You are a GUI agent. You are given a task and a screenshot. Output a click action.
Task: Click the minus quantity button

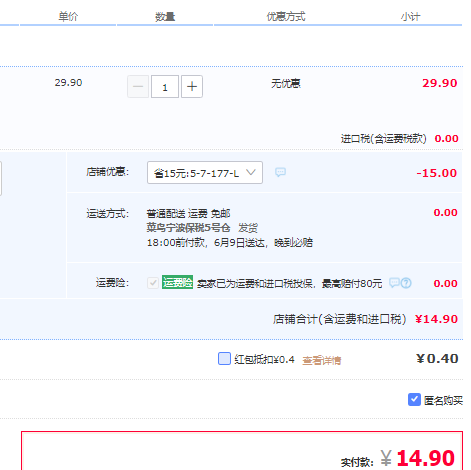click(138, 87)
